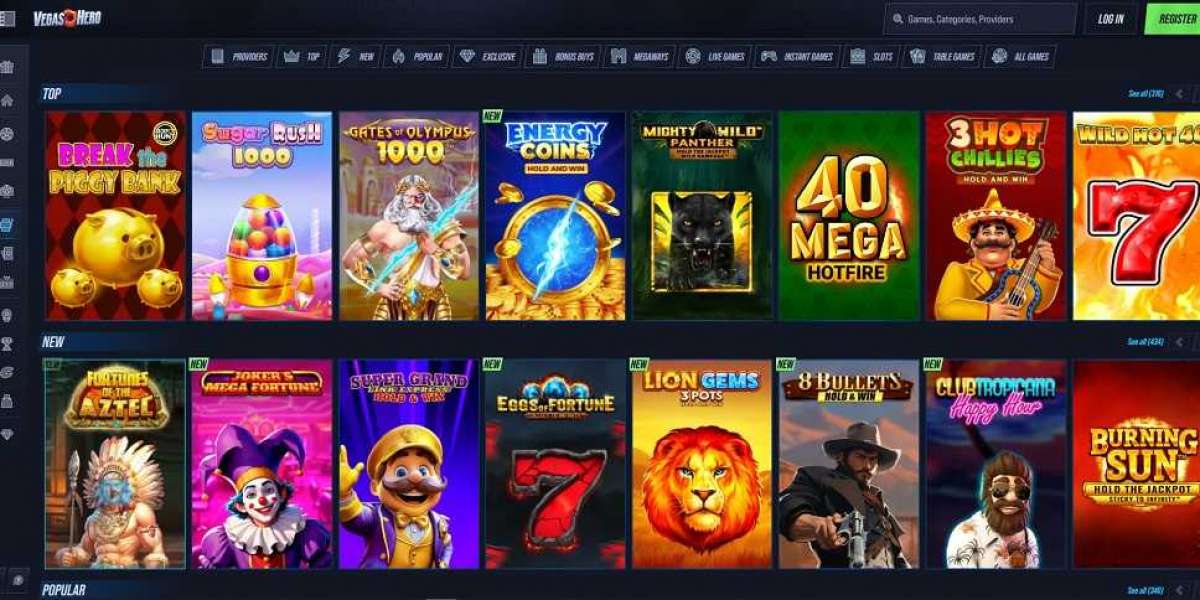
Task: Select the Megaways category
Action: click(x=640, y=57)
